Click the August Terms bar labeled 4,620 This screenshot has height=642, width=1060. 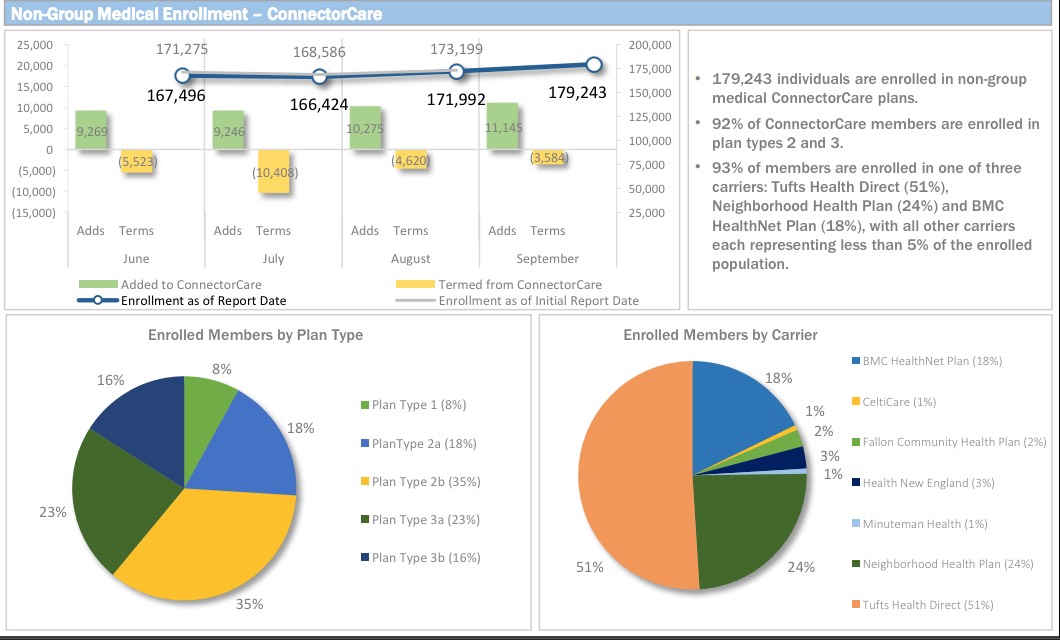[410, 160]
